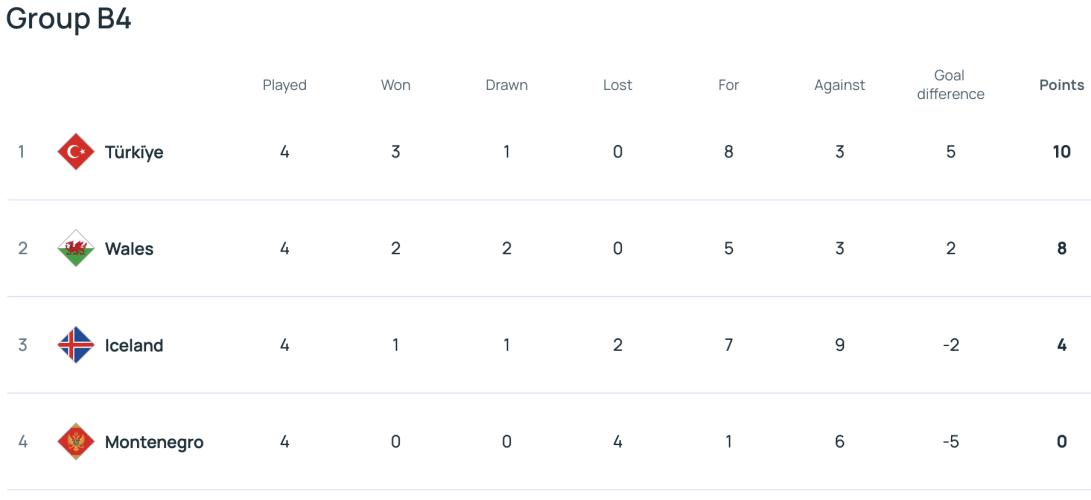The height and width of the screenshot is (500, 1091).
Task: Click the Group B4 heading
Action: [69, 19]
